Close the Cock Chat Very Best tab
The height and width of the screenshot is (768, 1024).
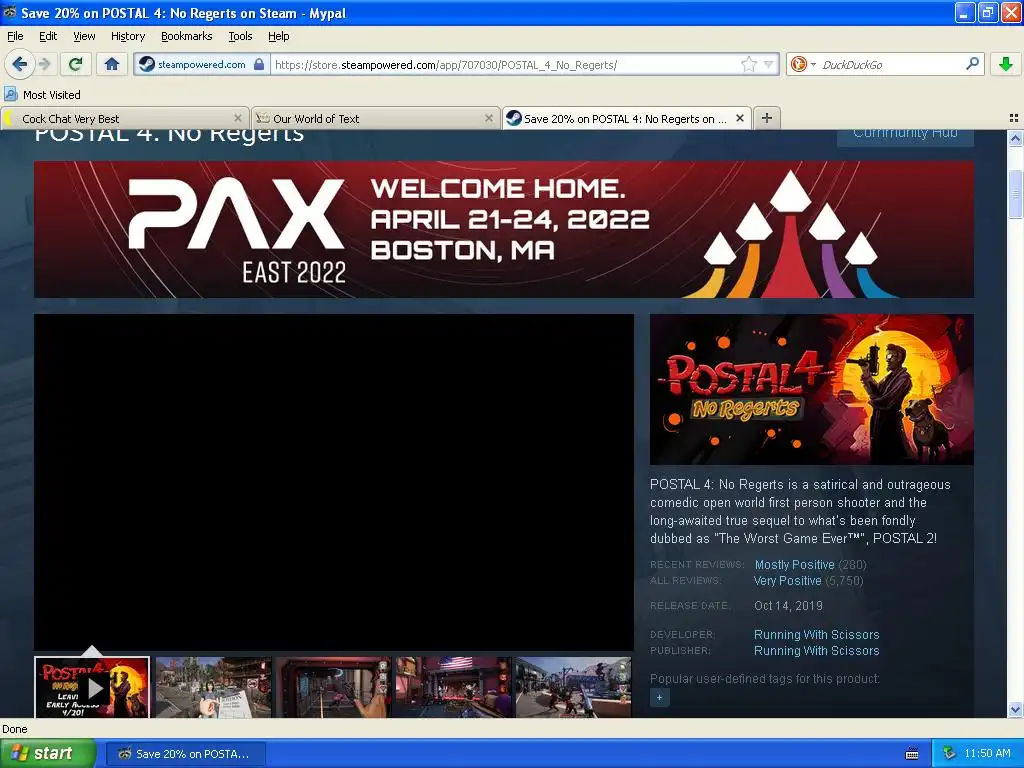pos(238,118)
